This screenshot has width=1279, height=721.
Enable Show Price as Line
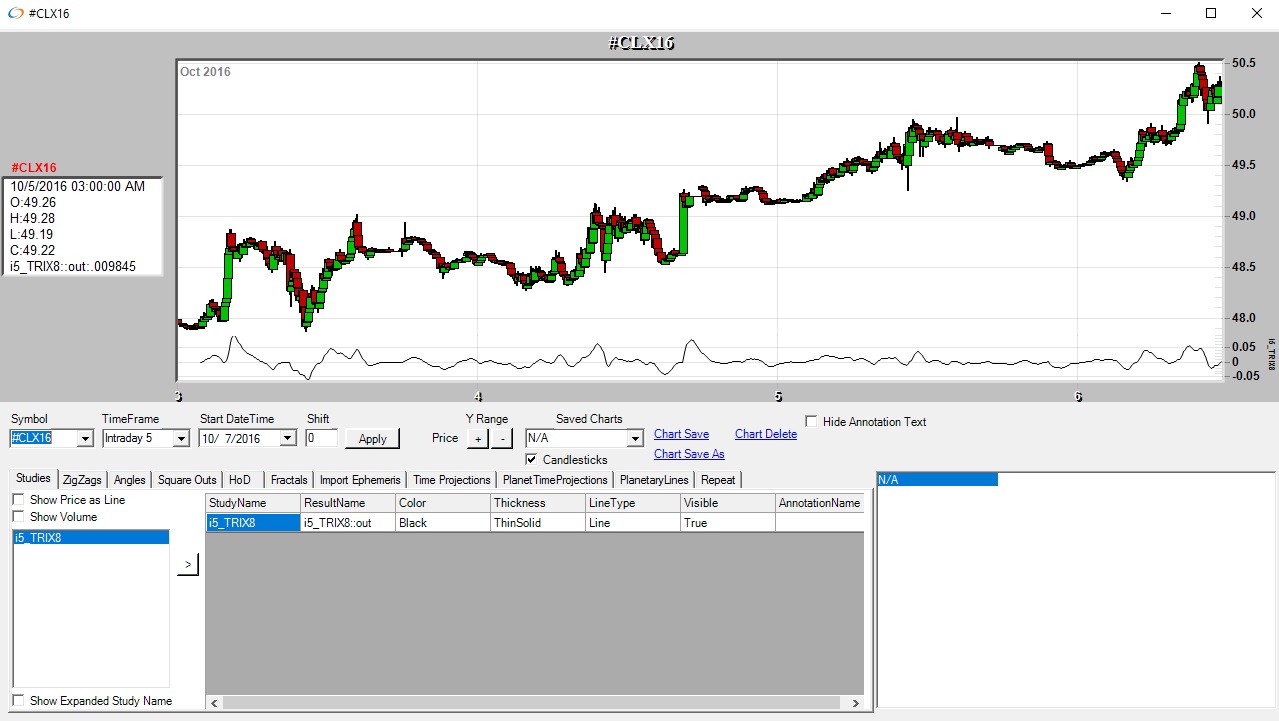(19, 500)
